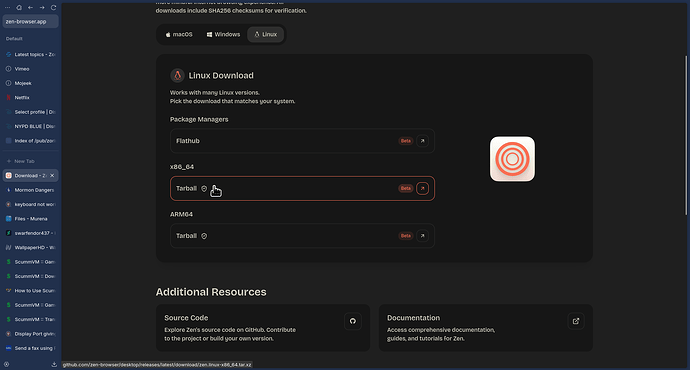Click the Linux penguin icon beside Linux Download
690x370 pixels.
[177, 76]
